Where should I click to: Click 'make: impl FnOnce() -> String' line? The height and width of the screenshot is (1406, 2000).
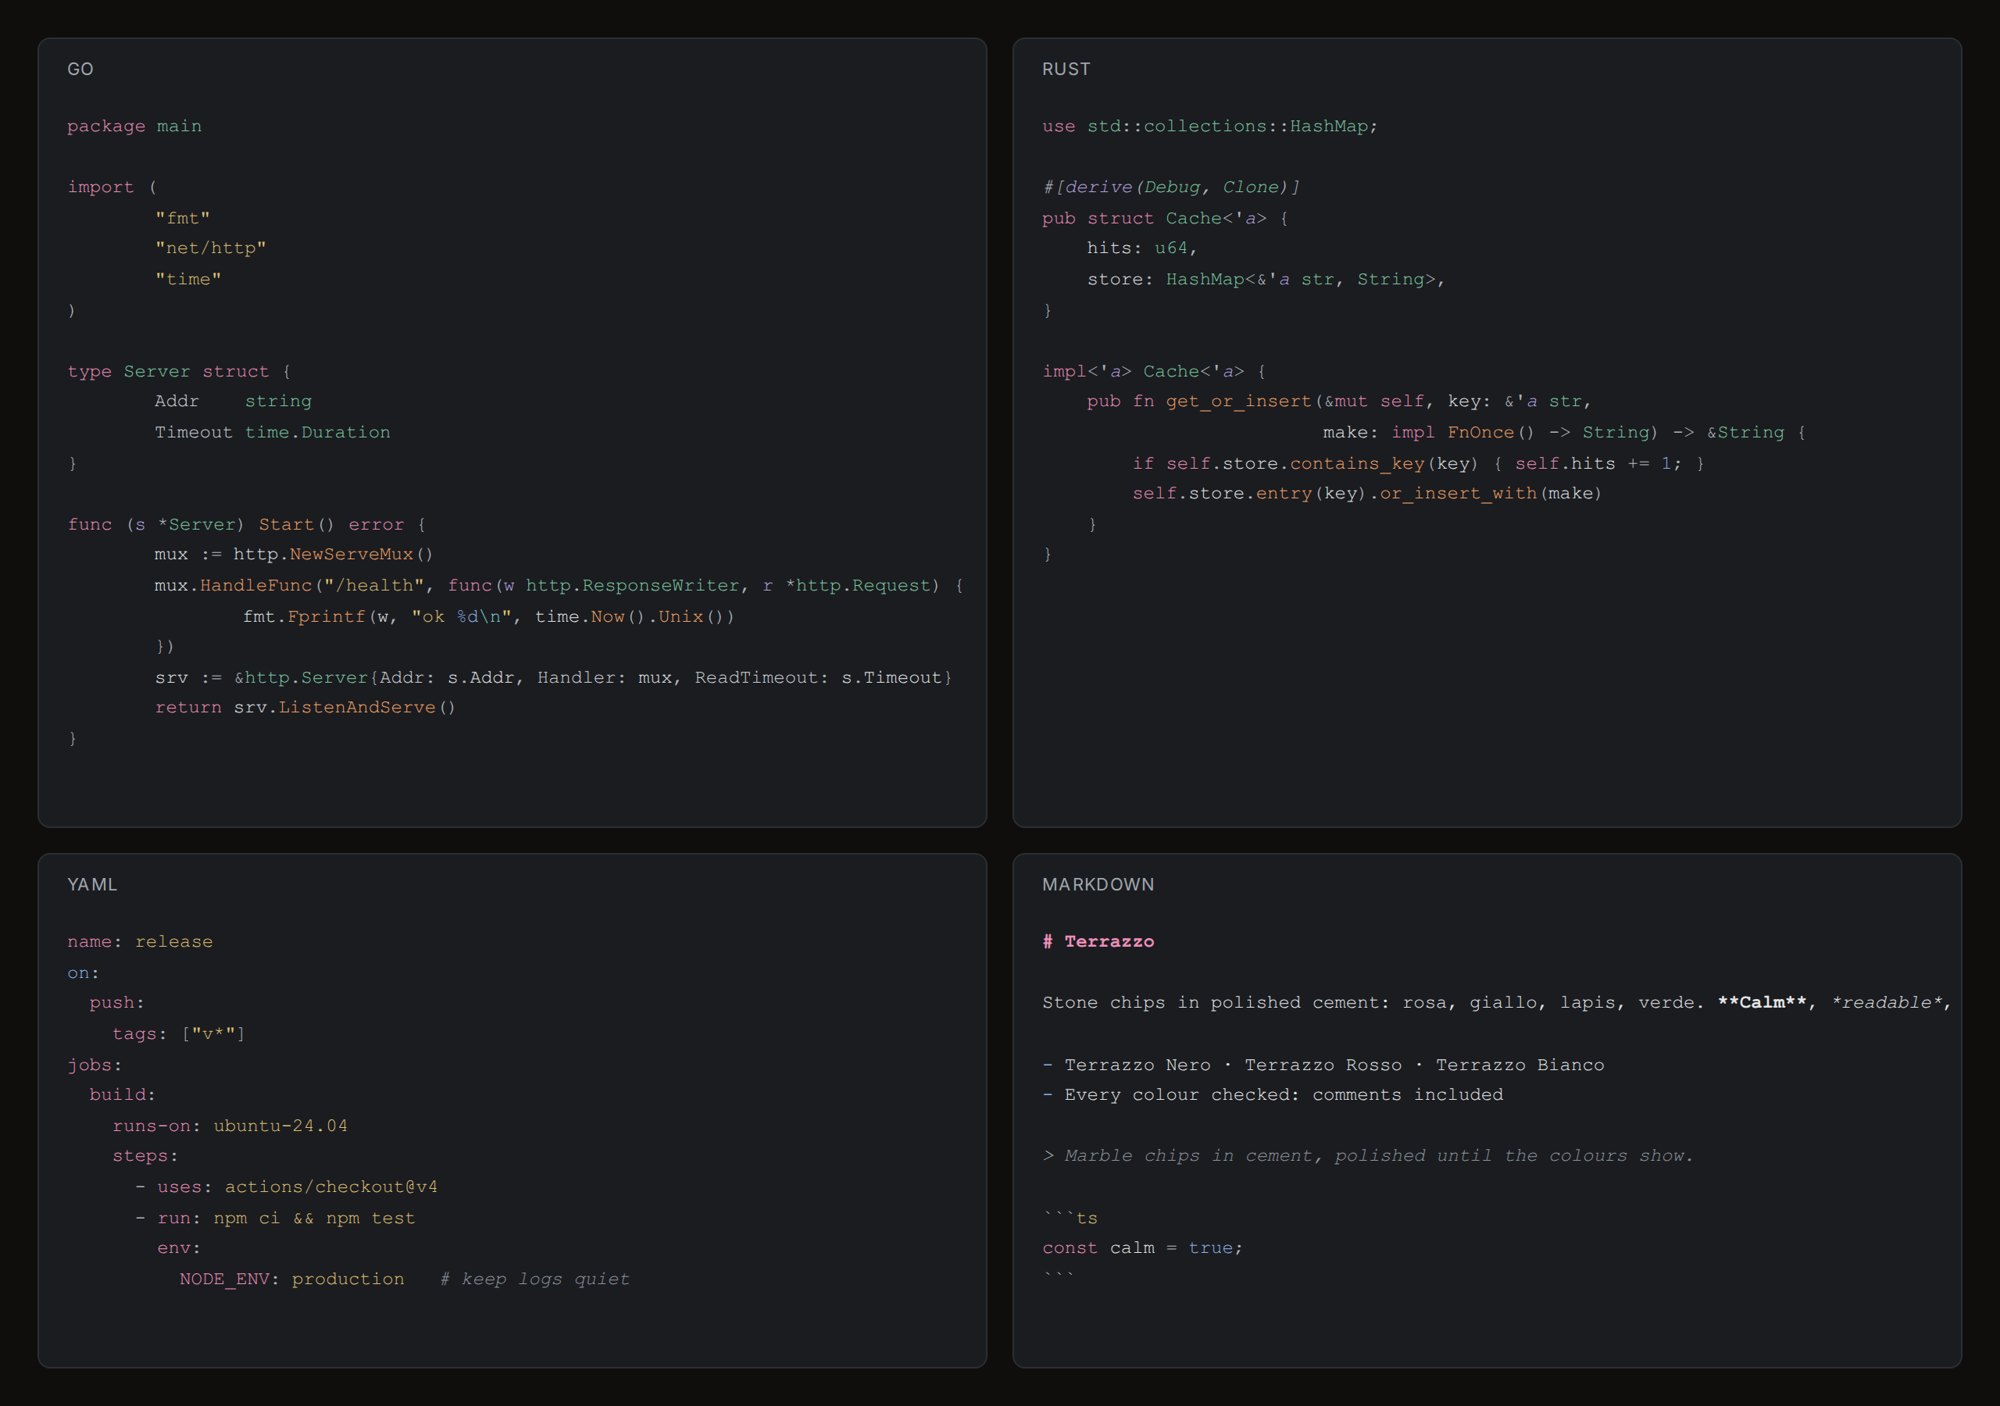point(1564,432)
